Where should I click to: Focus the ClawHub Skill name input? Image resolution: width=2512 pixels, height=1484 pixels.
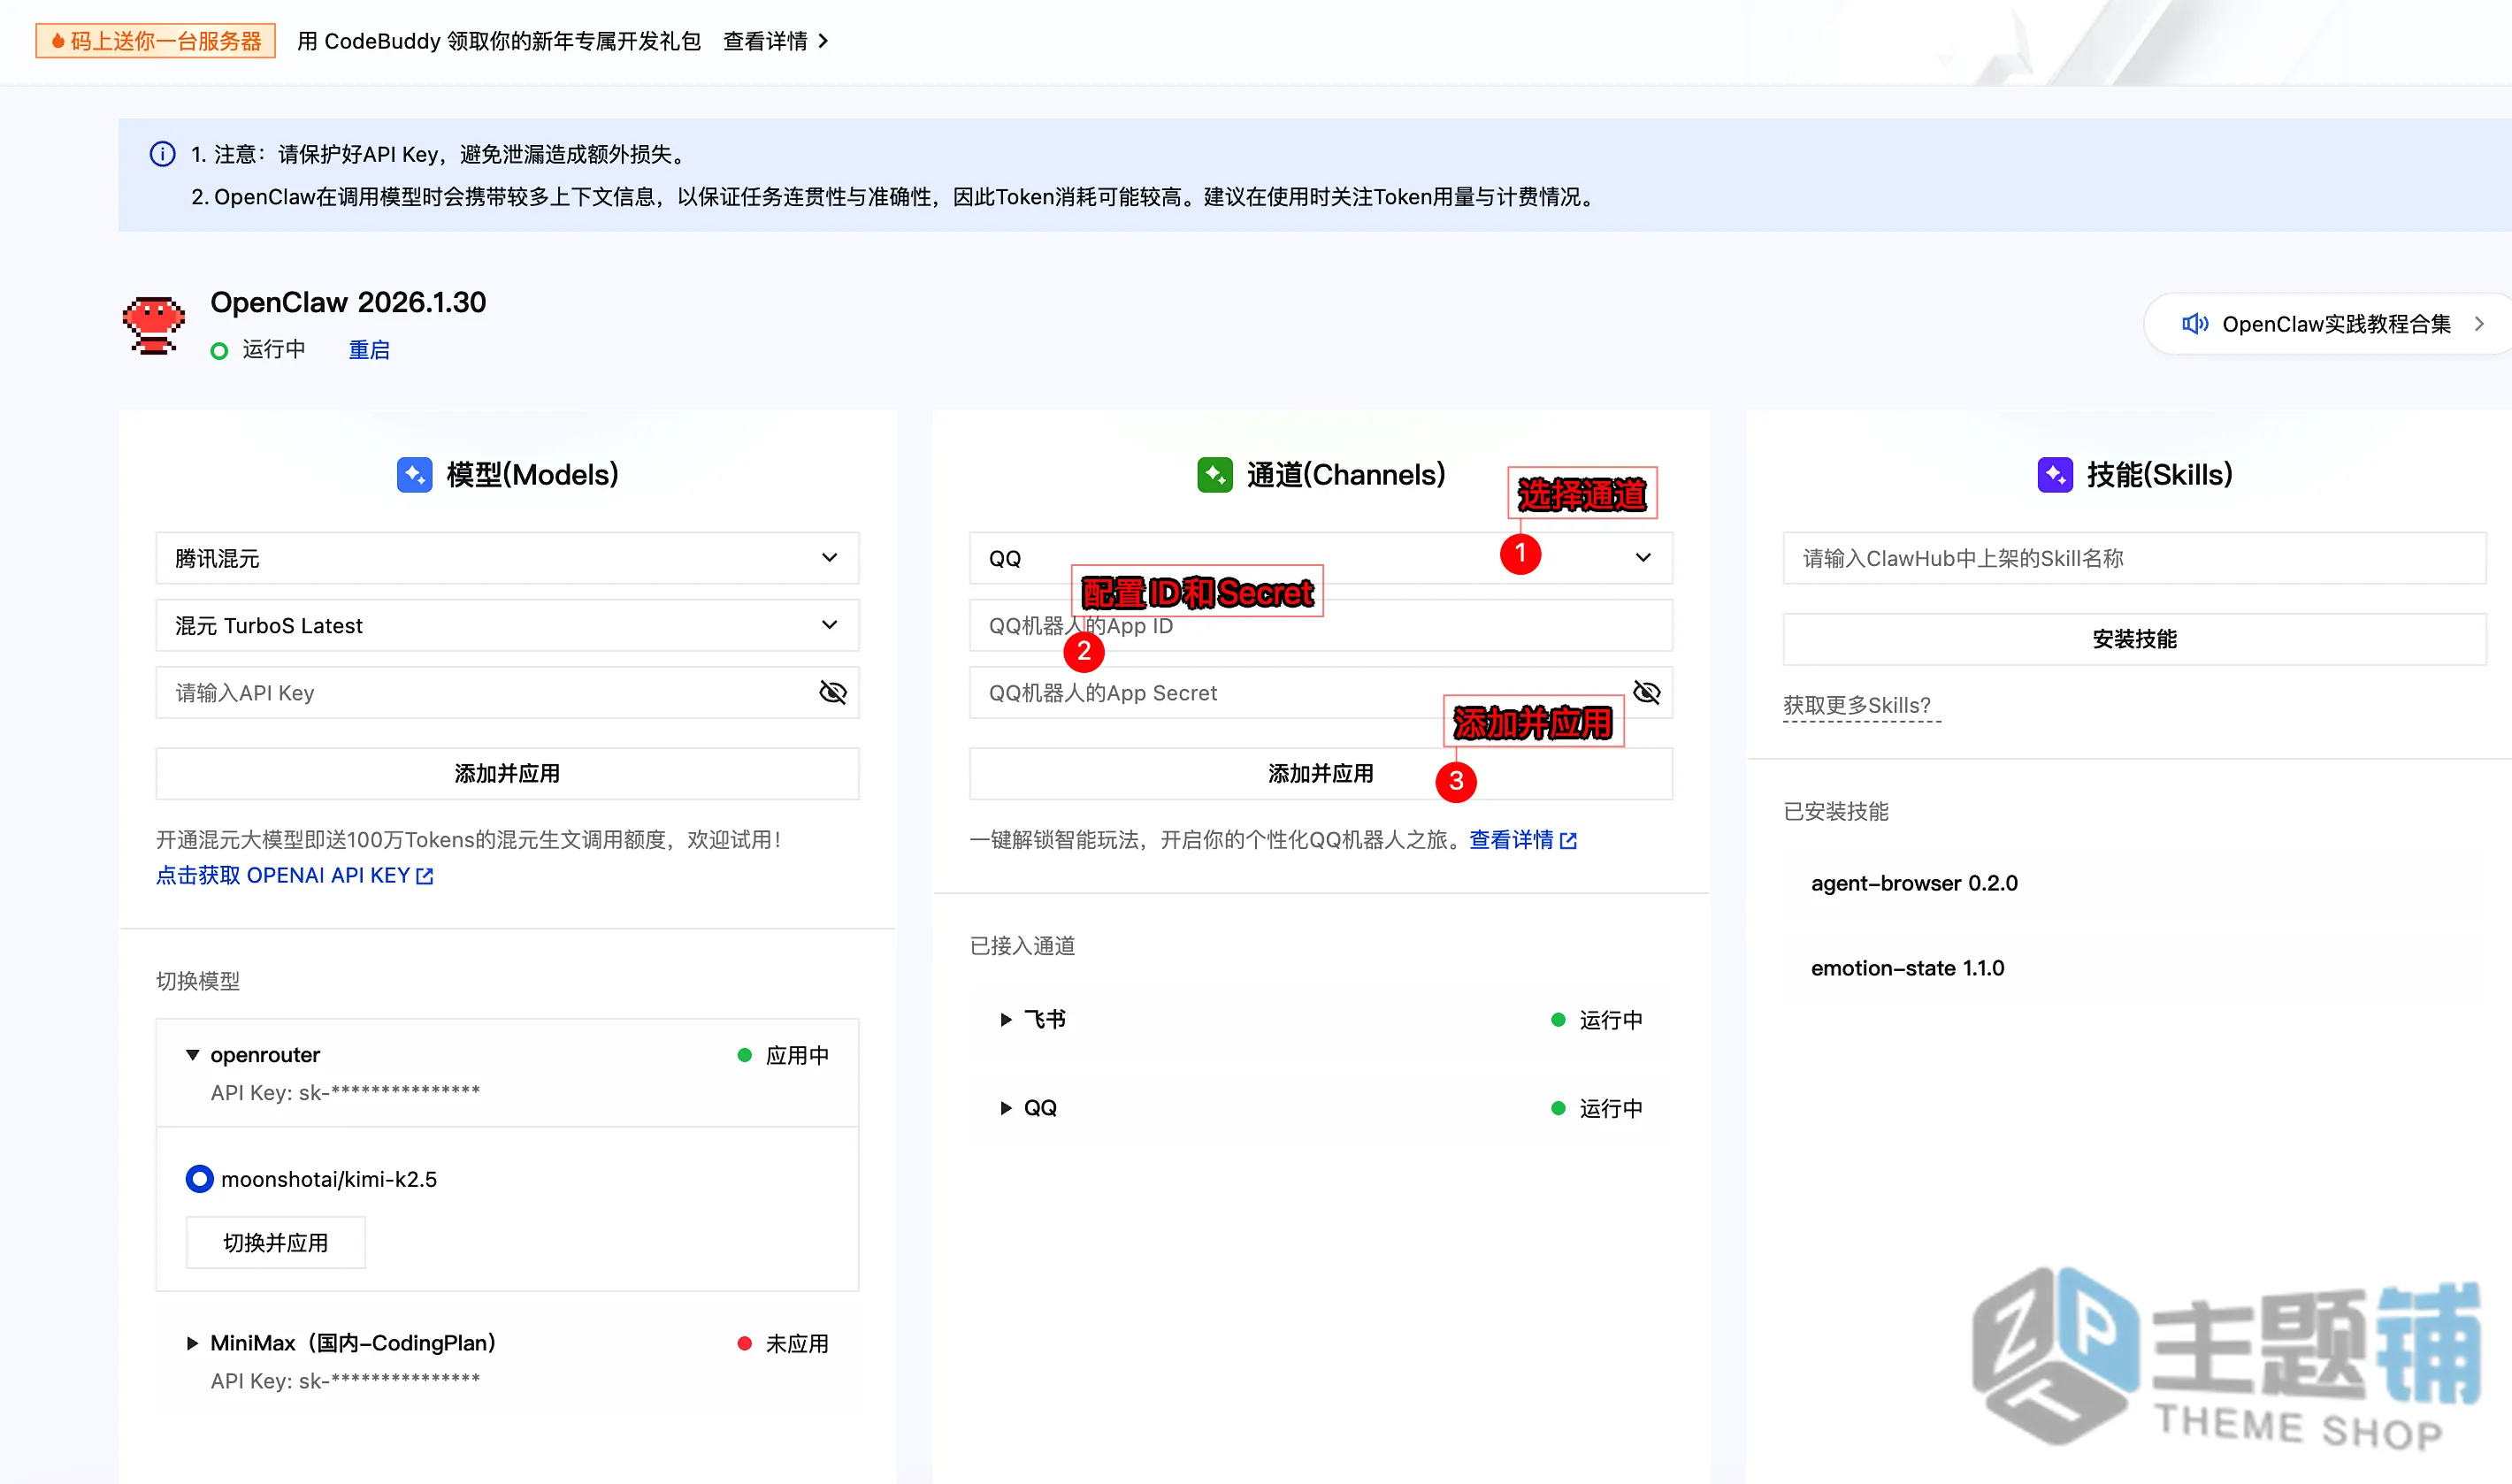[x=2134, y=558]
